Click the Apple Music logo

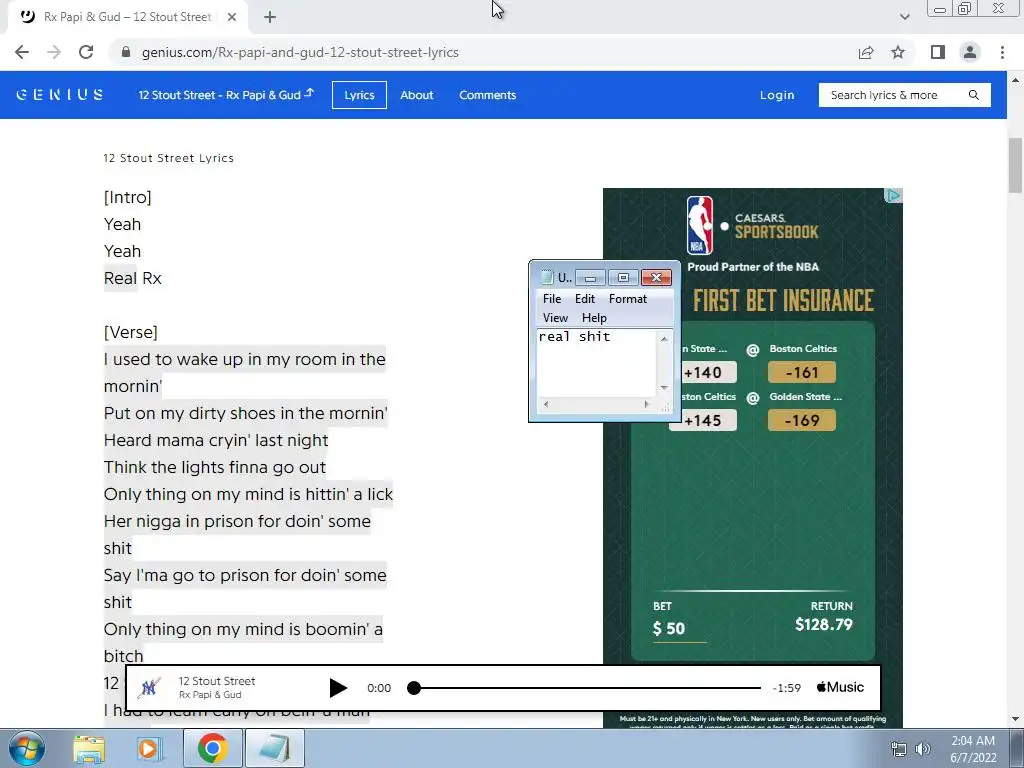(x=840, y=687)
